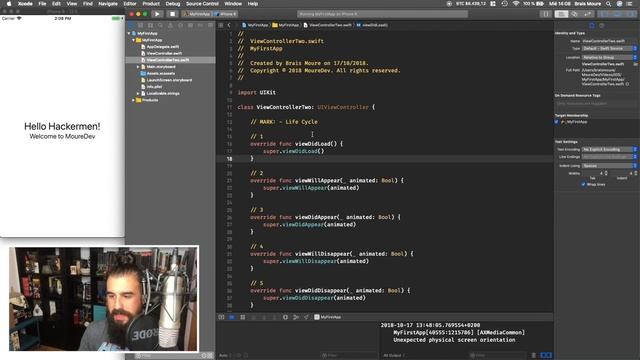640x360 pixels.
Task: Click the reveal-in-Finder arrow beside Full Path
Action: (x=628, y=84)
